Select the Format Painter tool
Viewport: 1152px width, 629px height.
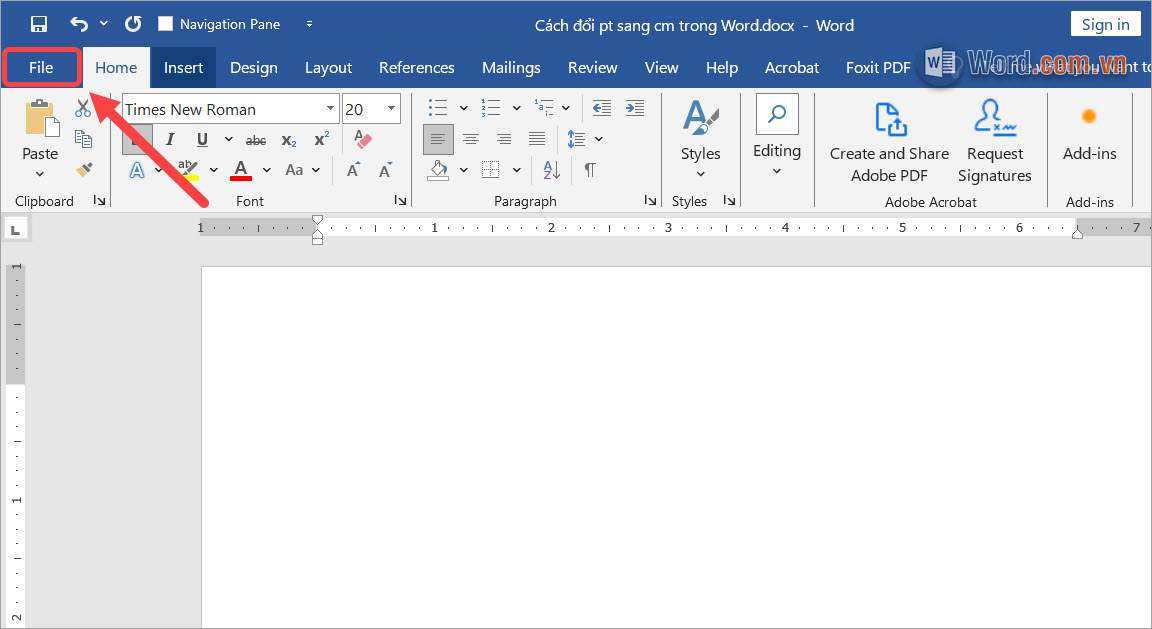(85, 170)
